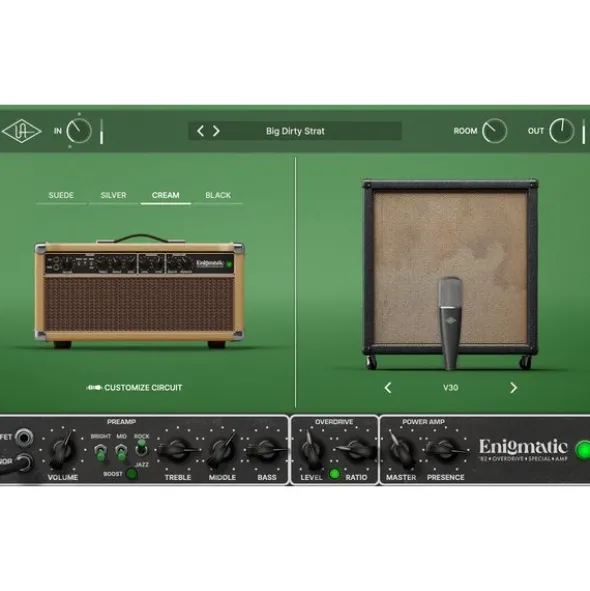Toggle the overdrive green LED switch

334,474
